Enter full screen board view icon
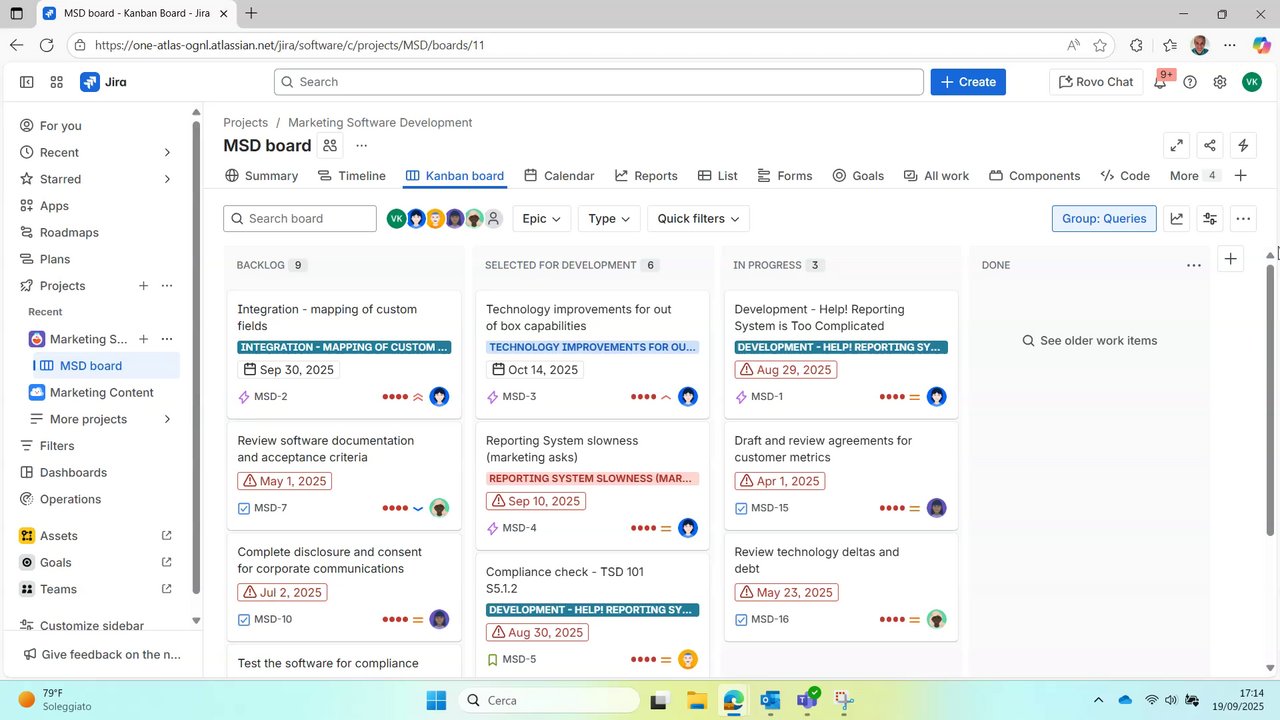The width and height of the screenshot is (1280, 720). coord(1177,145)
